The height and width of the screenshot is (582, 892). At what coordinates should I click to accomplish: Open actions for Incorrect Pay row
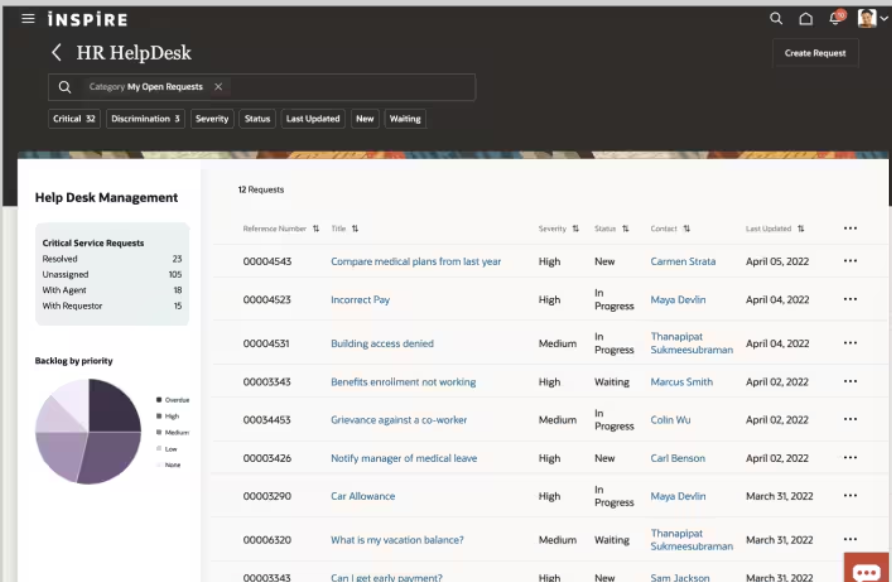850,299
